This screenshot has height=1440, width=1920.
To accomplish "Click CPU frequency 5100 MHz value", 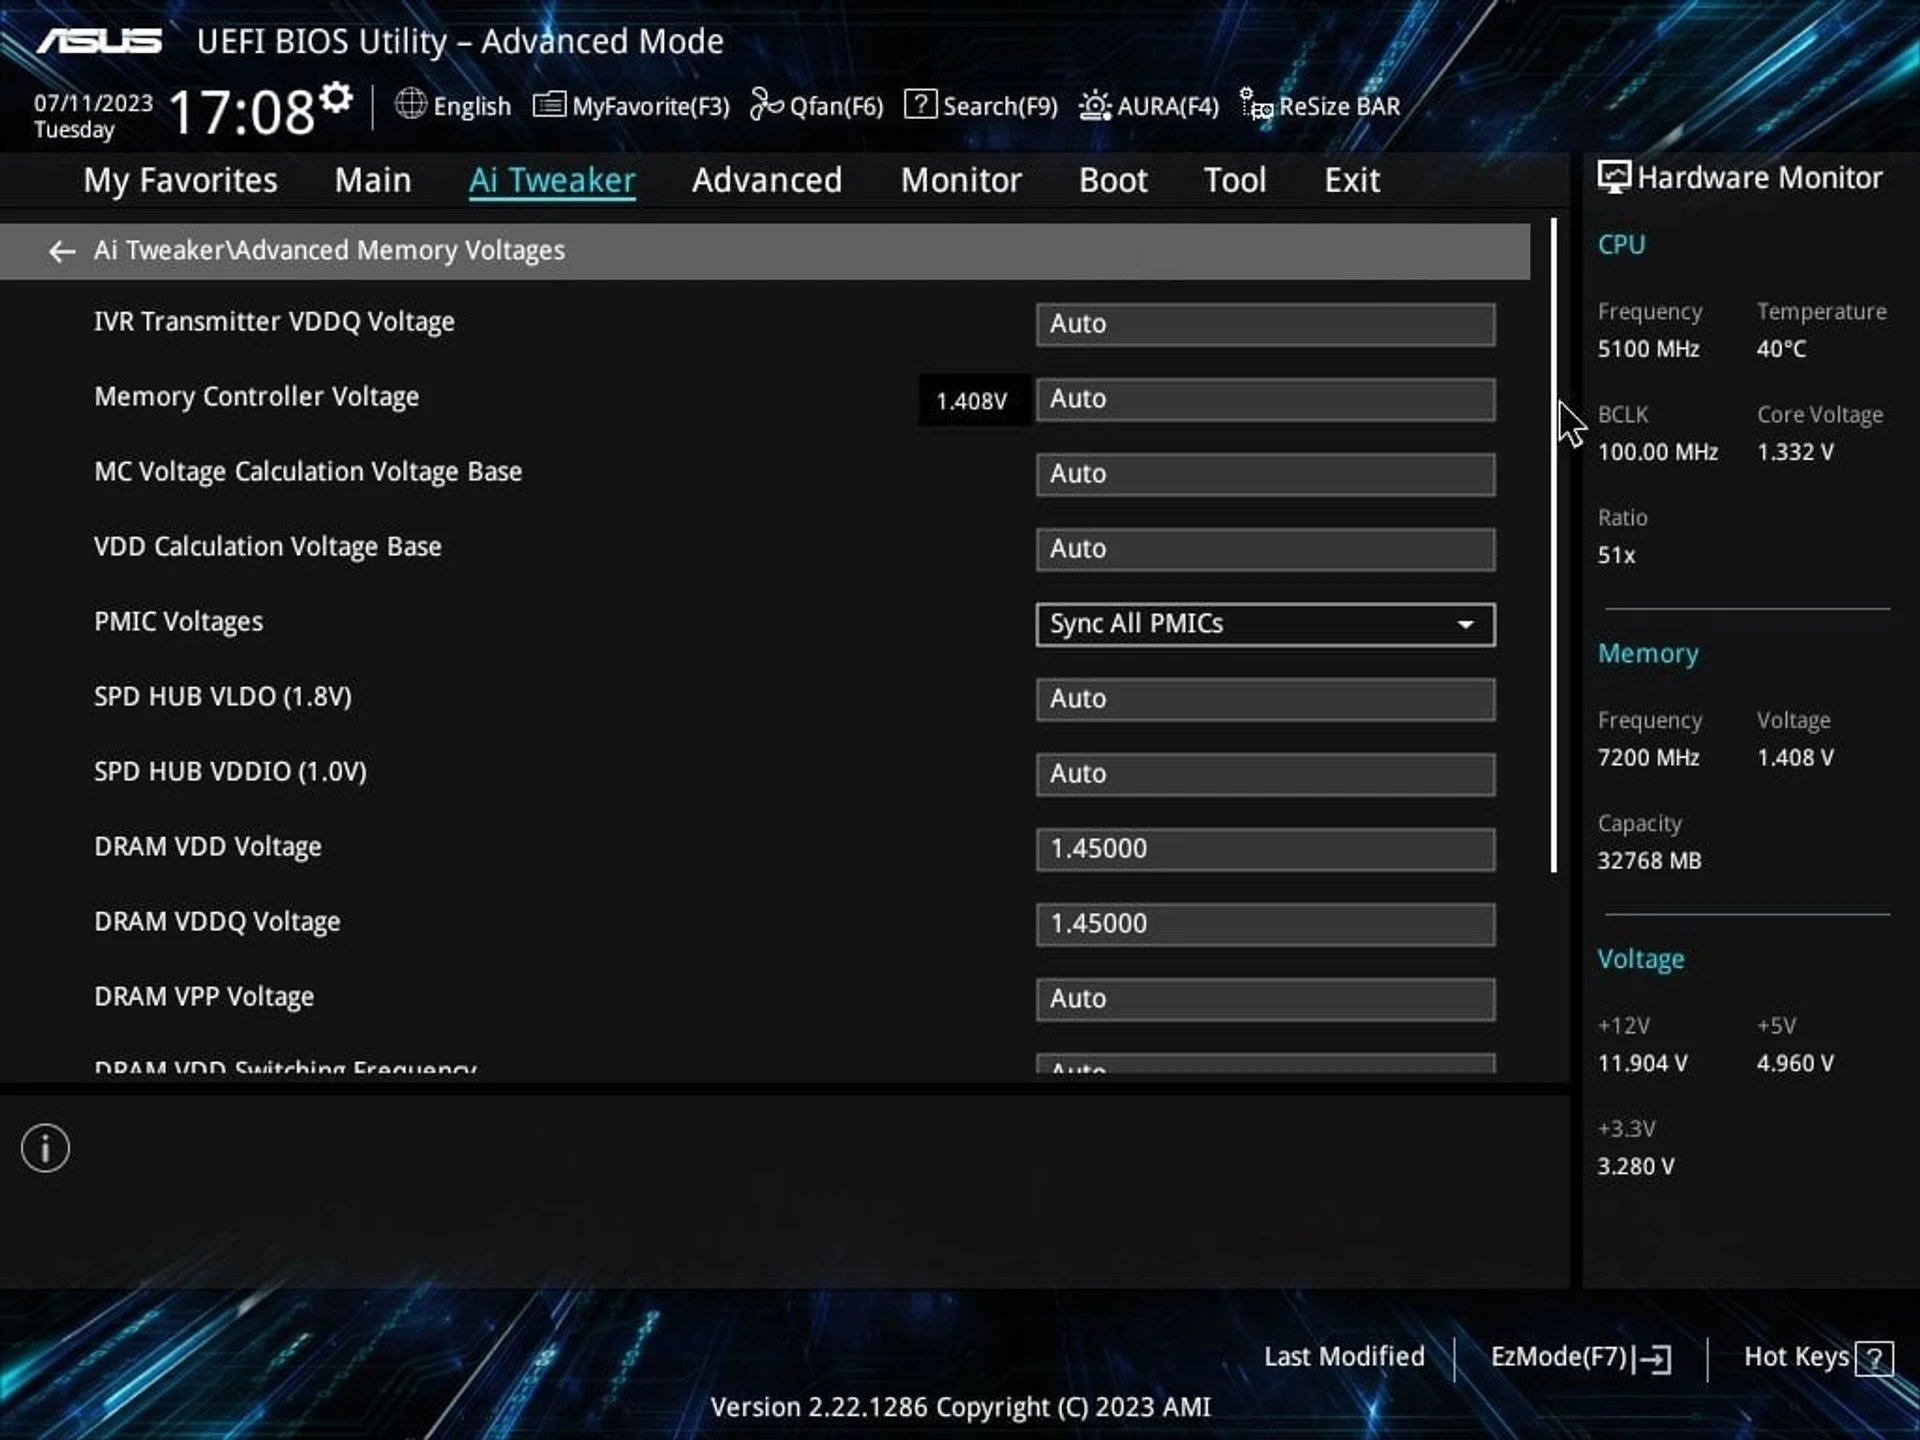I will [x=1648, y=349].
